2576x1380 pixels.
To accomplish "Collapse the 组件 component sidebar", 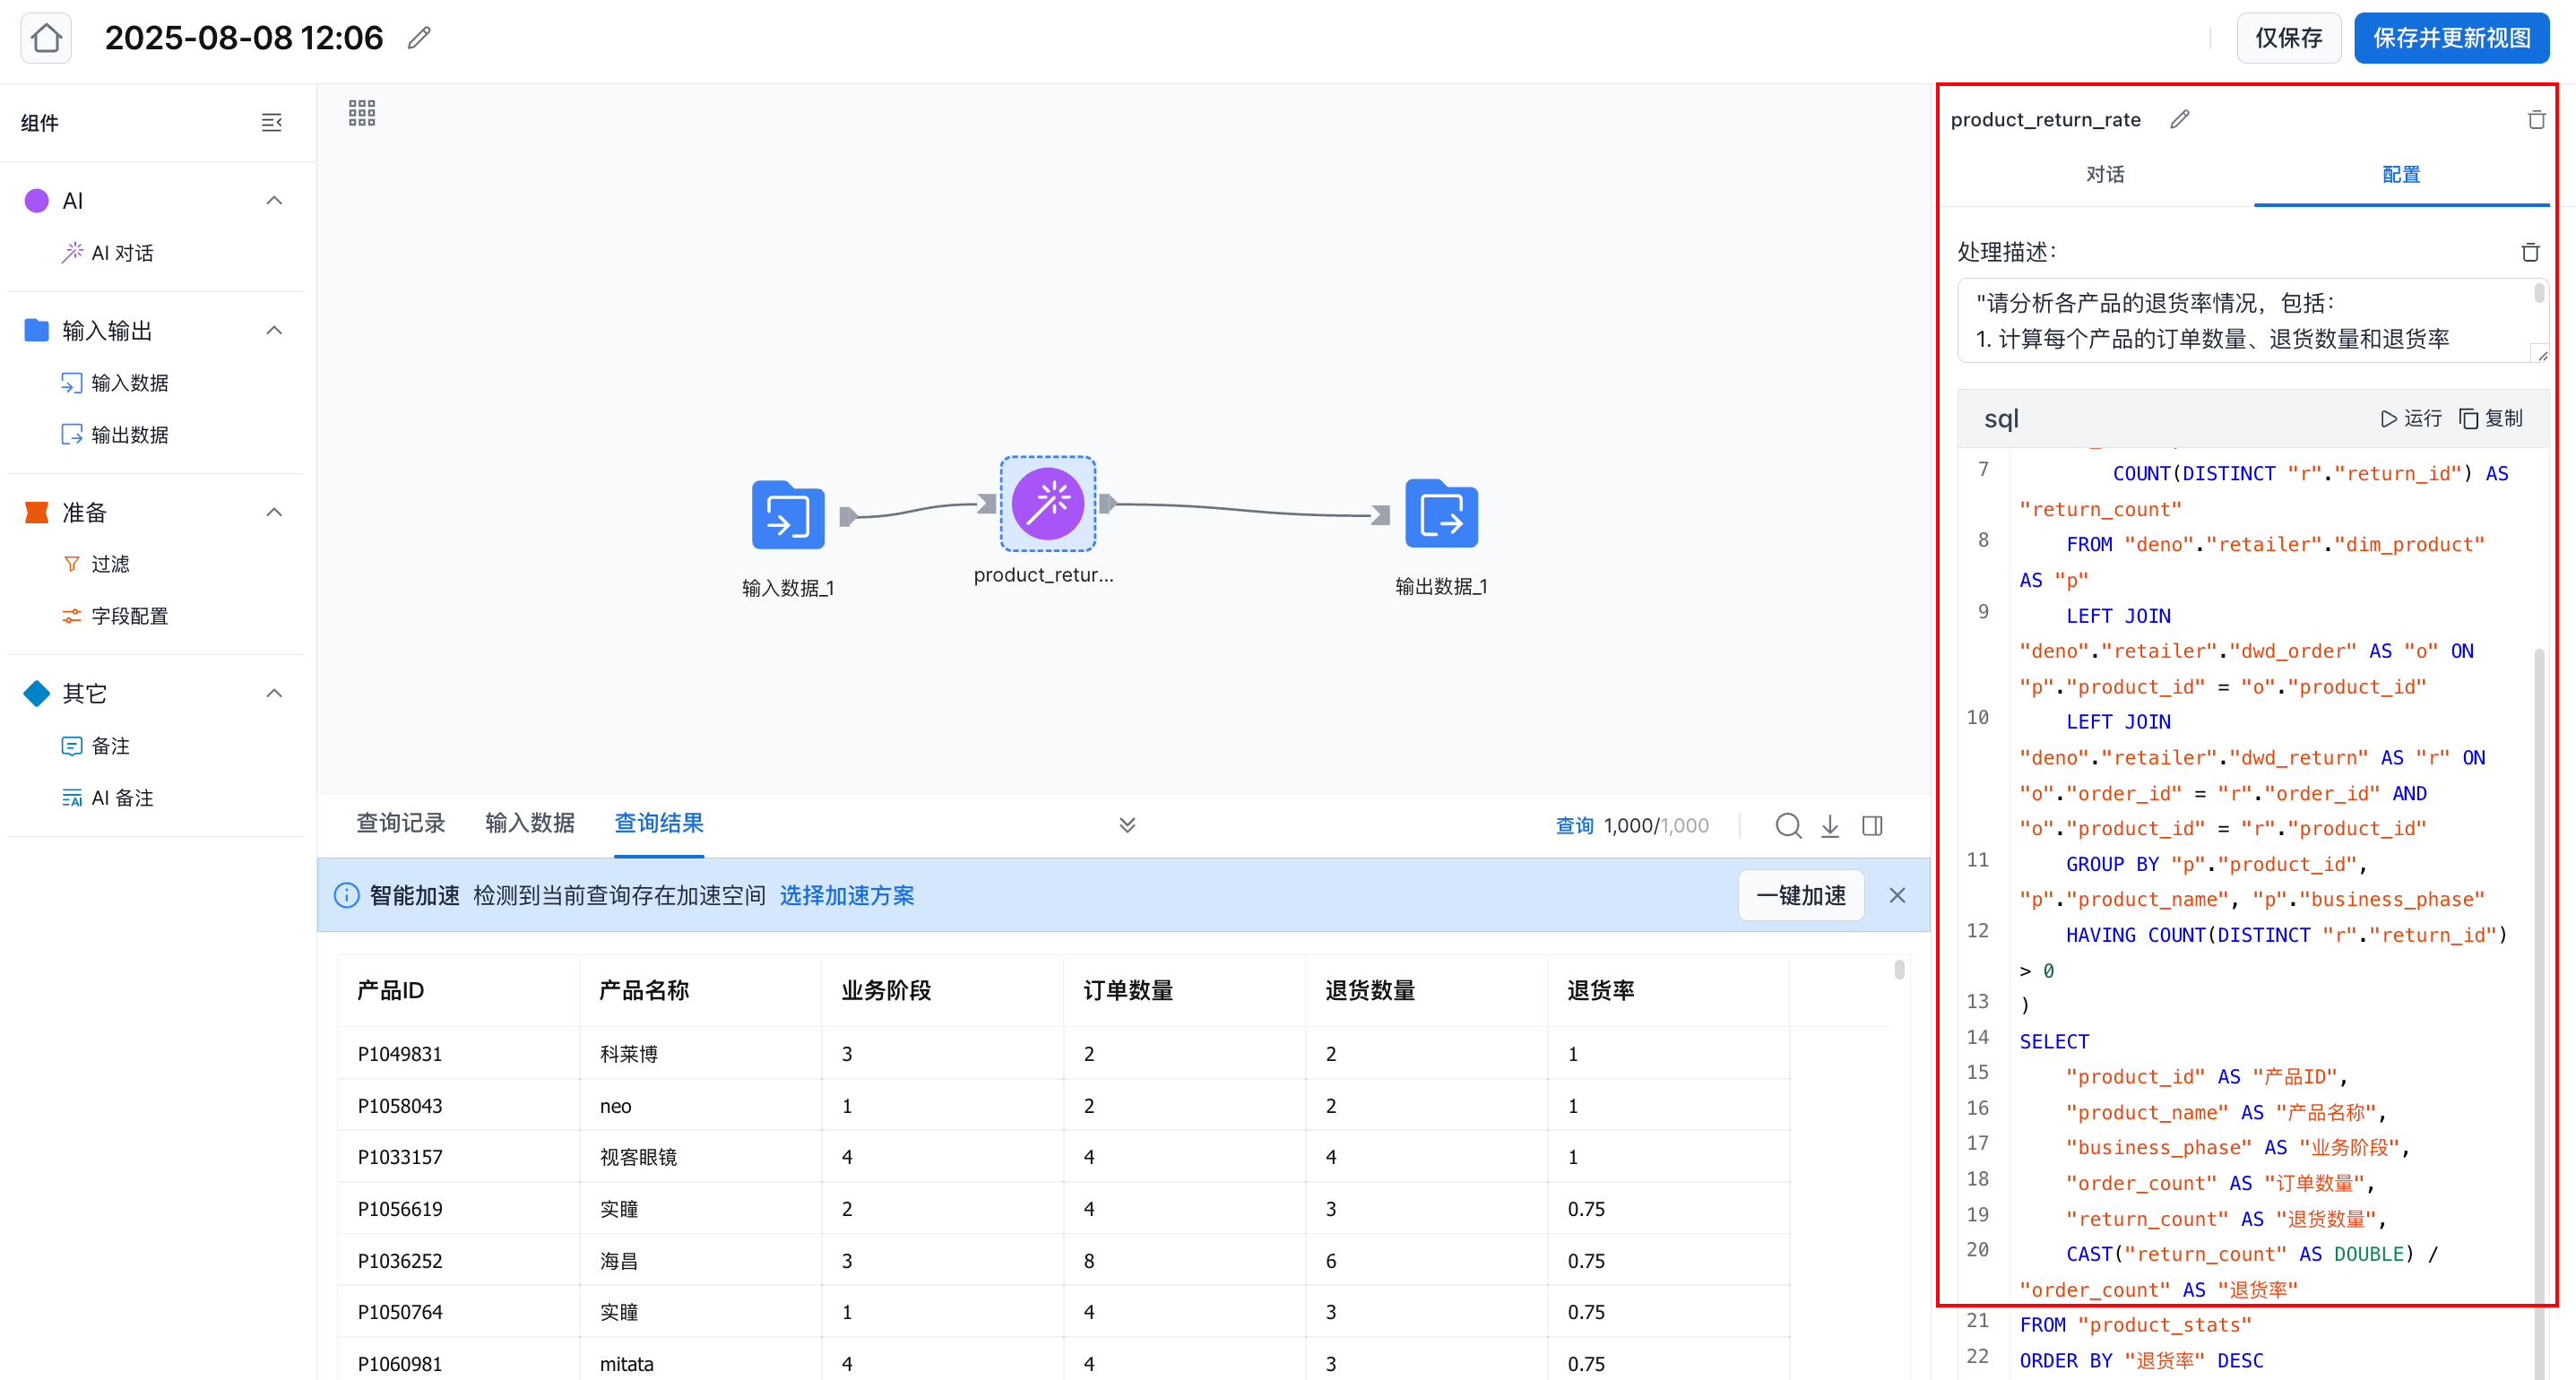I will point(271,123).
